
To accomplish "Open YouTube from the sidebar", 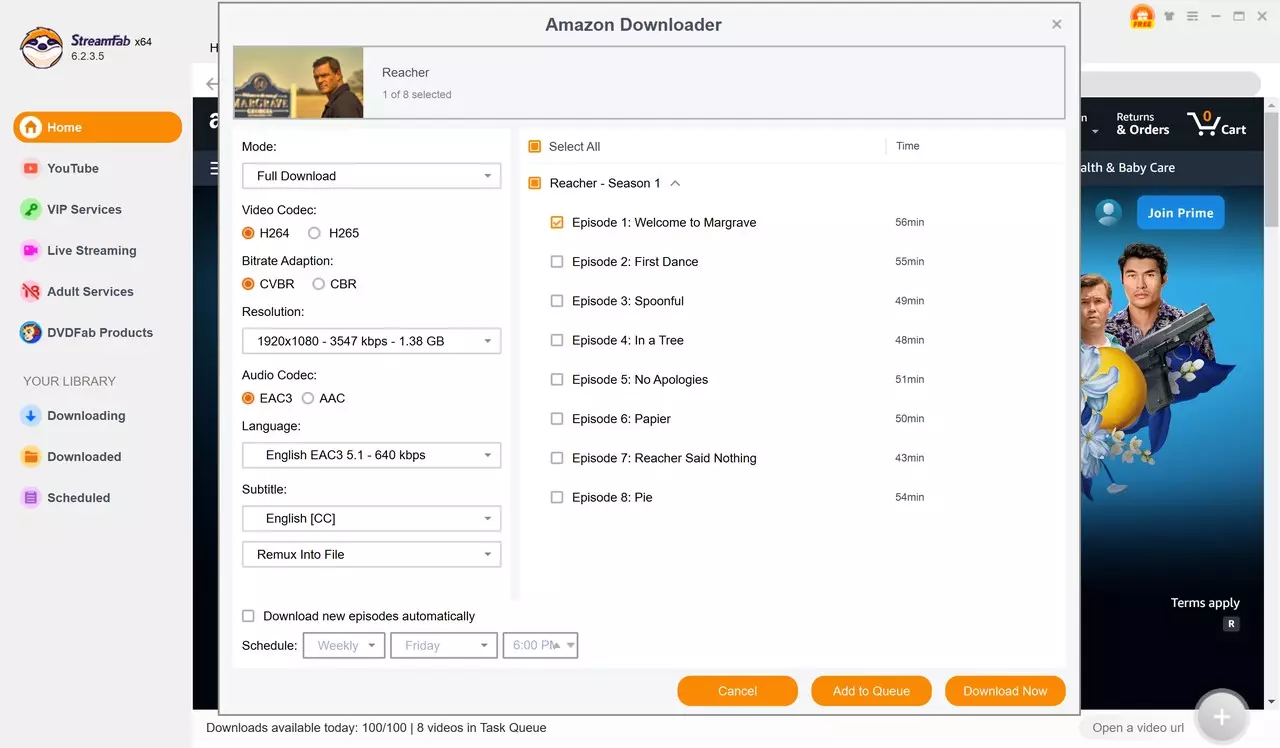I will point(72,168).
